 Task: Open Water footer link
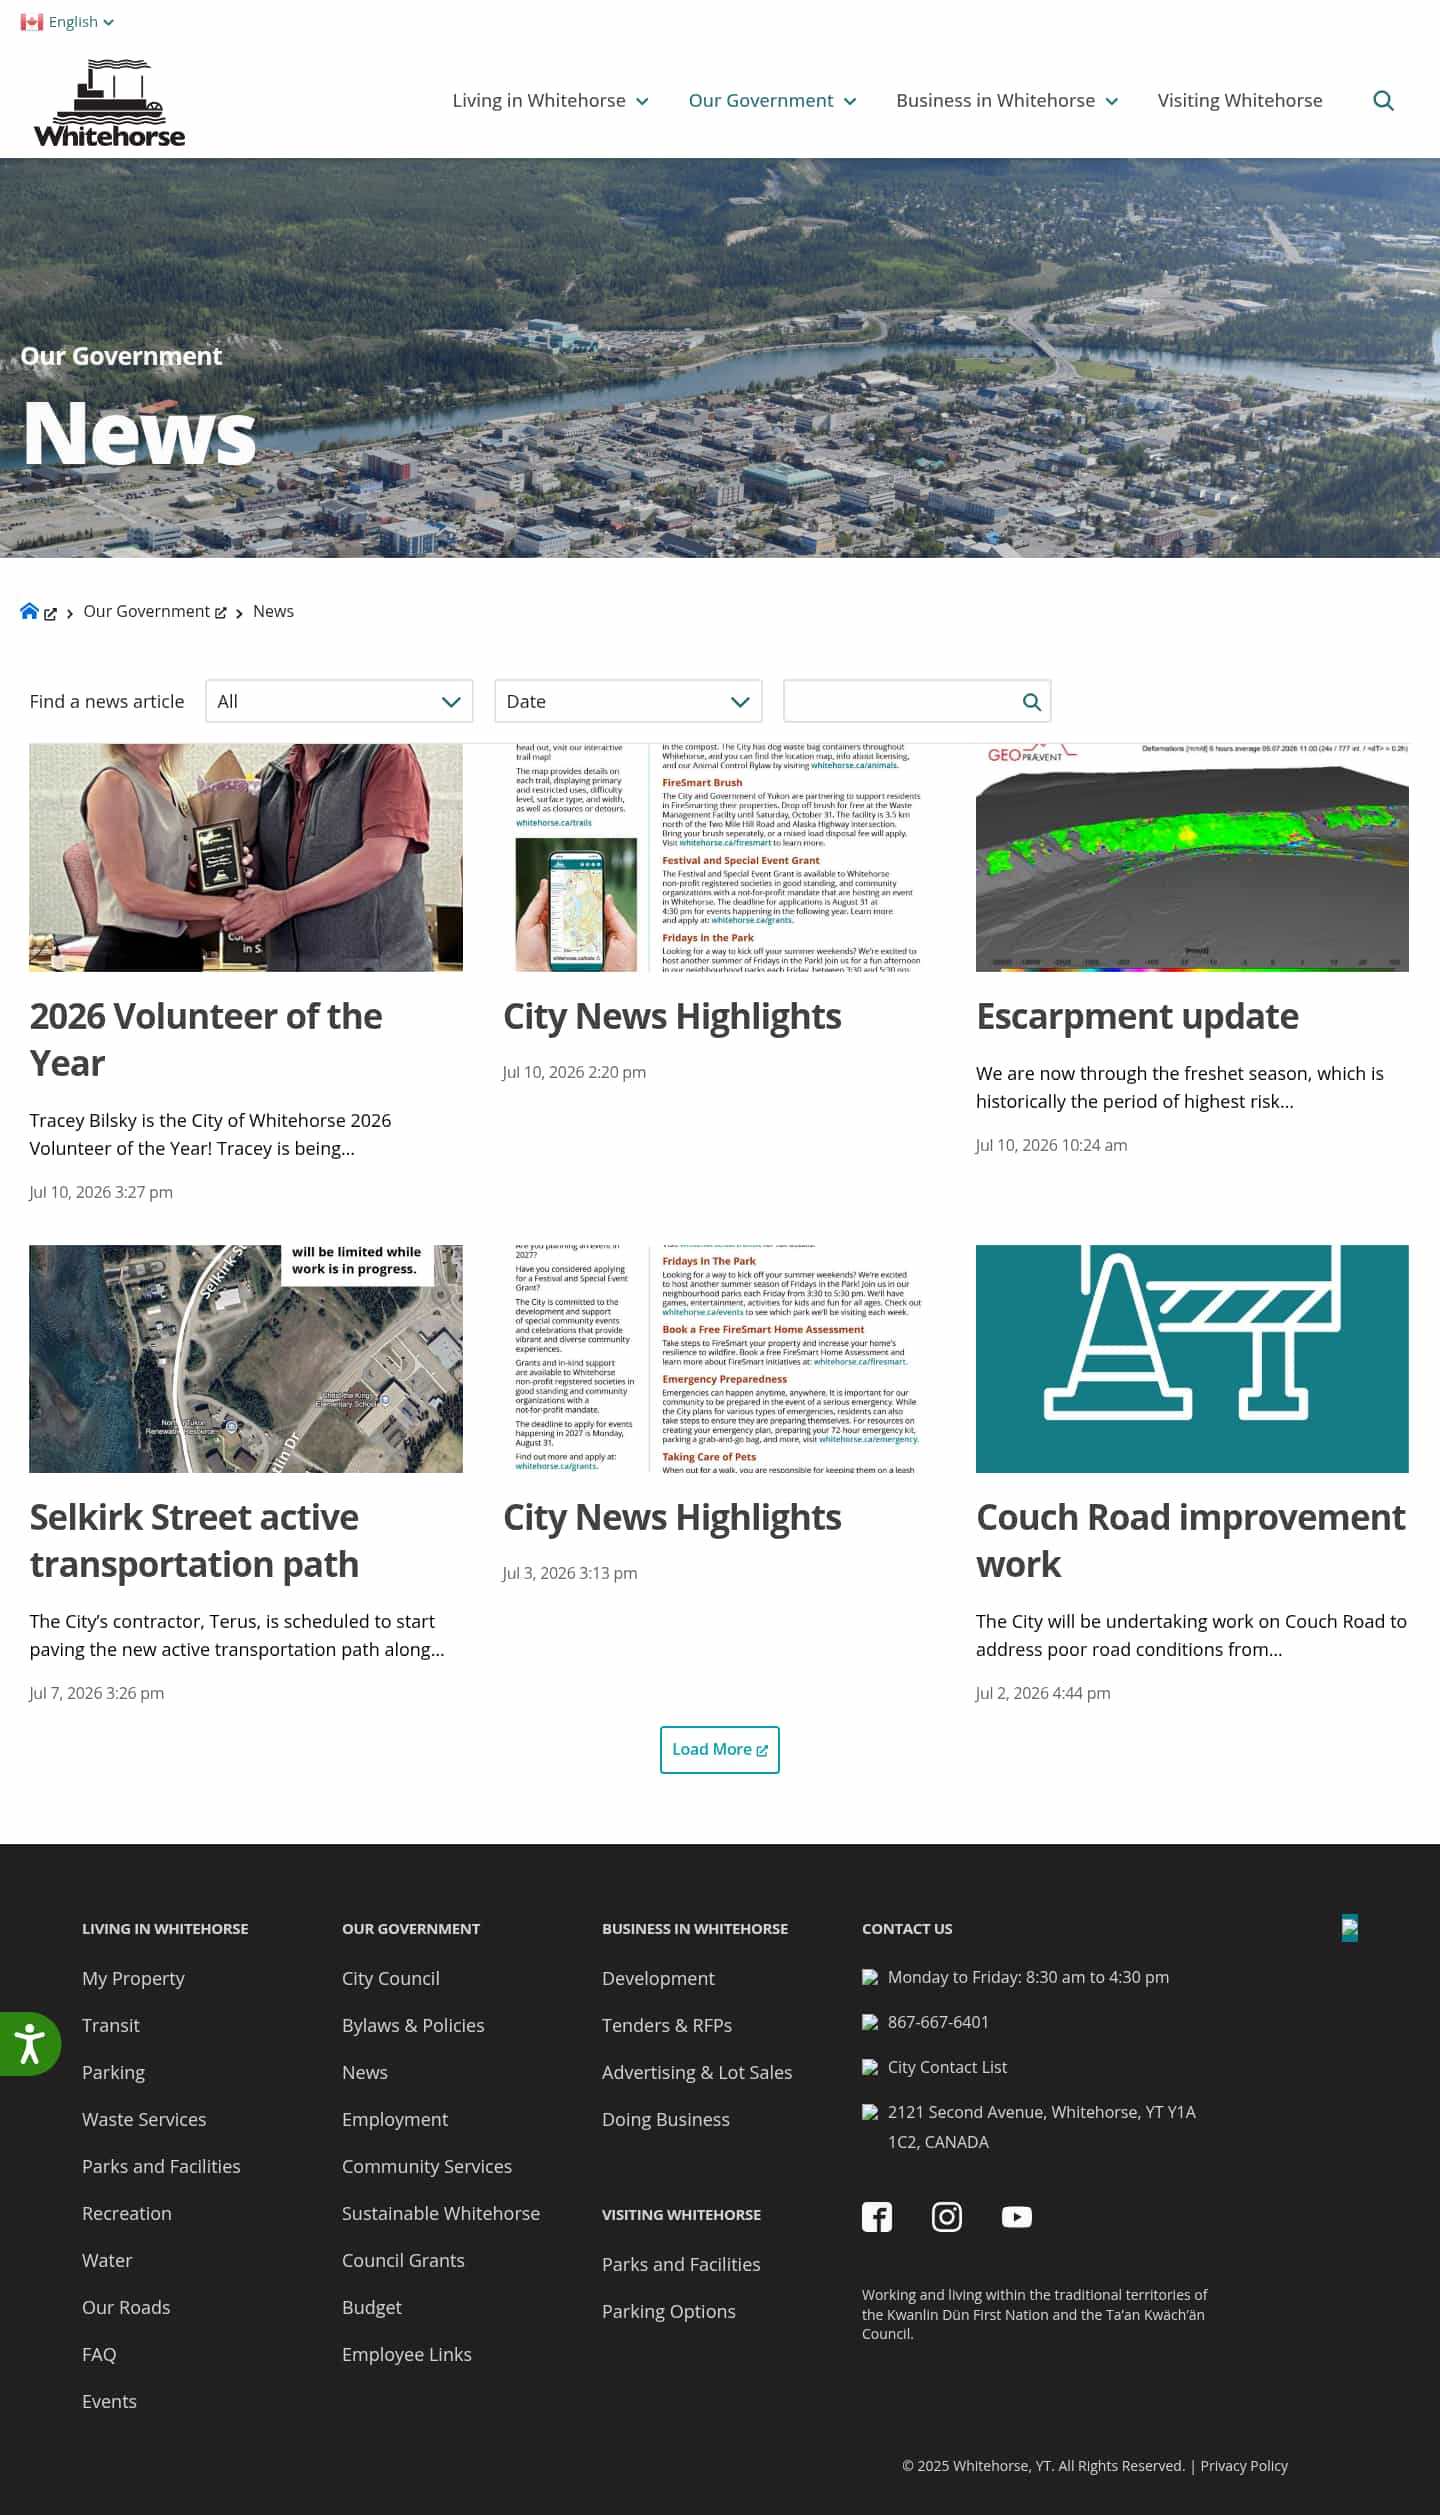coord(107,2260)
